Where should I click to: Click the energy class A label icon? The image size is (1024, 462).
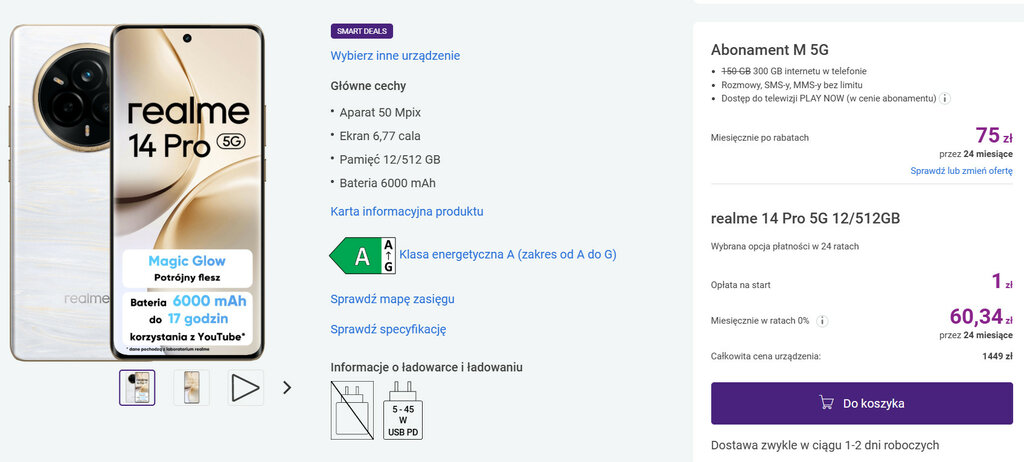point(362,256)
